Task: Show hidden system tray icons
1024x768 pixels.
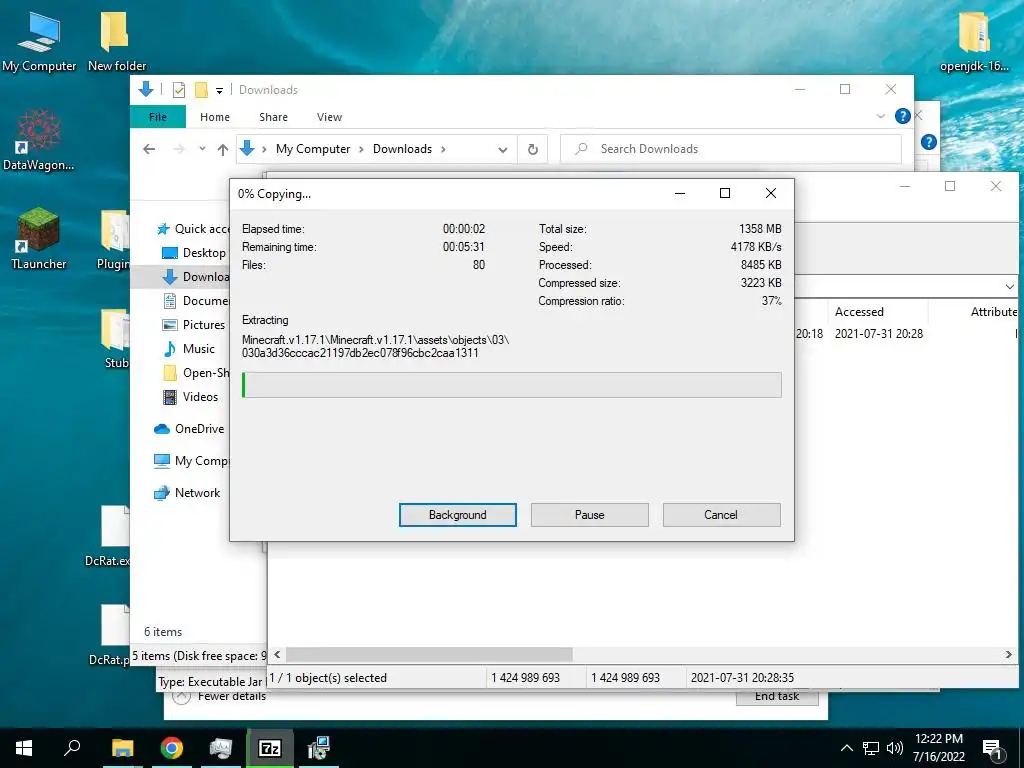Action: (x=846, y=748)
